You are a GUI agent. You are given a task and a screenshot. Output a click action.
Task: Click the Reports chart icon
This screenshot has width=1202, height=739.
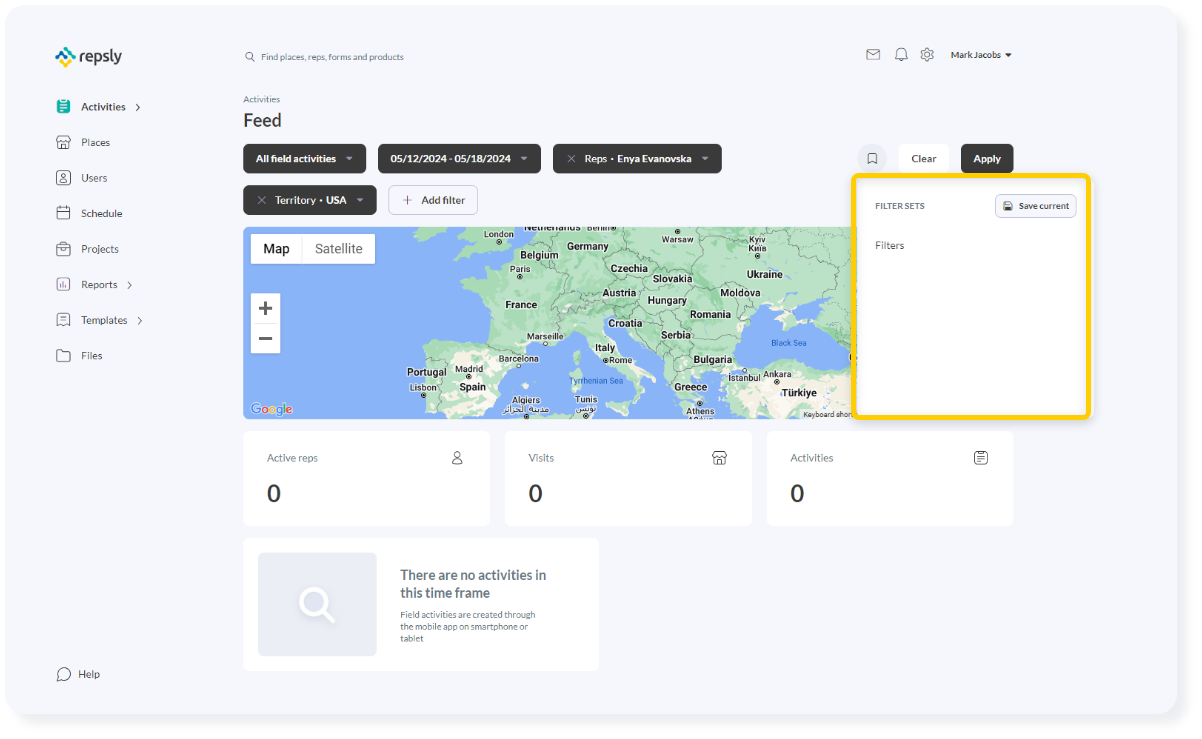tap(63, 284)
